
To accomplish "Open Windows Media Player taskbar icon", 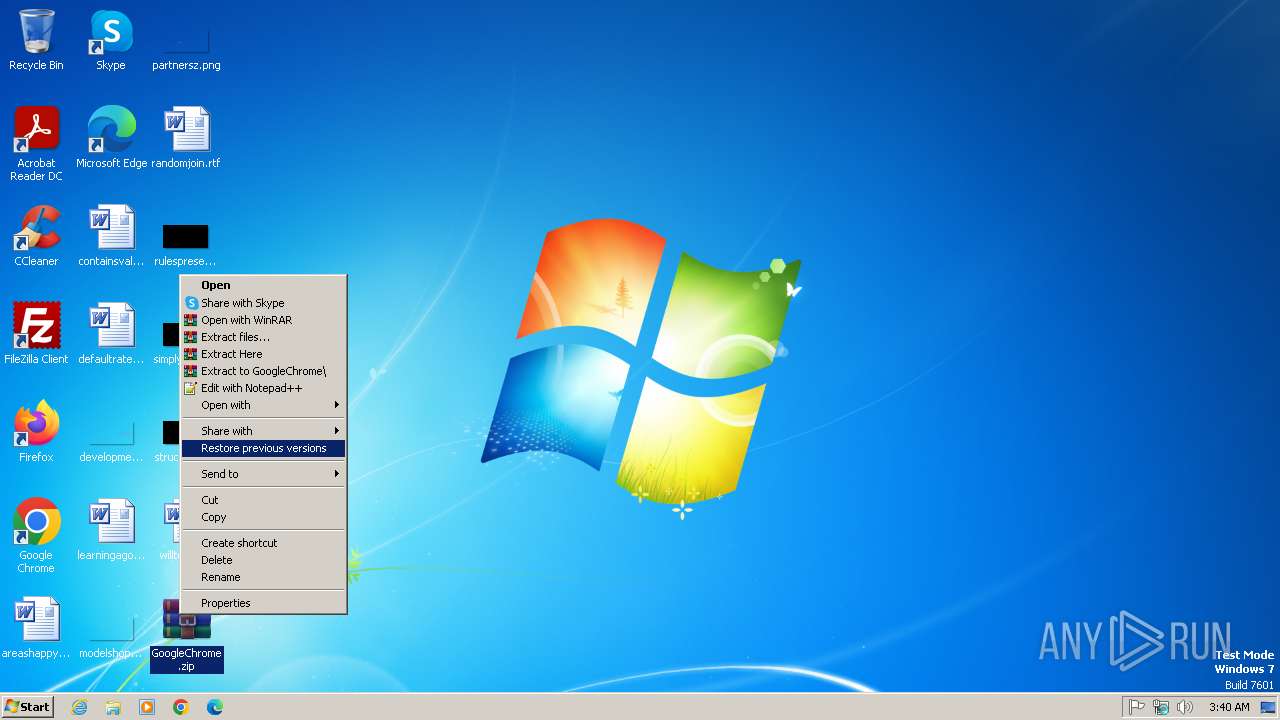I will click(x=147, y=707).
